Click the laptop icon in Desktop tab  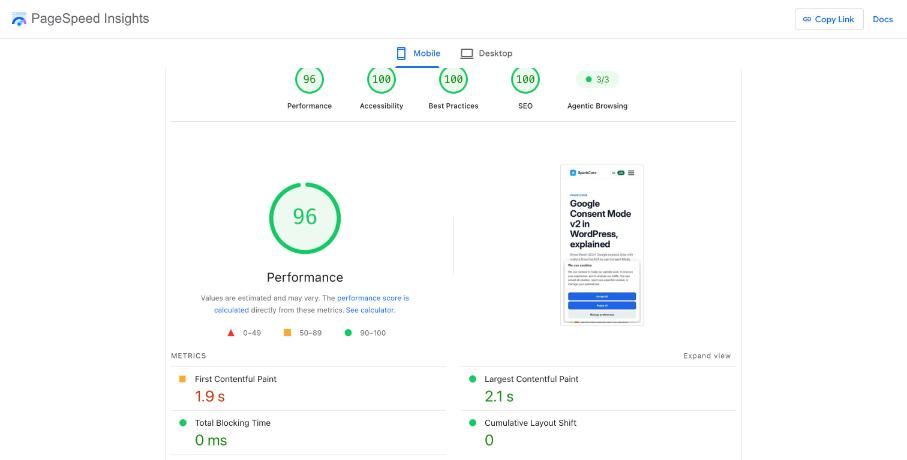click(x=467, y=54)
